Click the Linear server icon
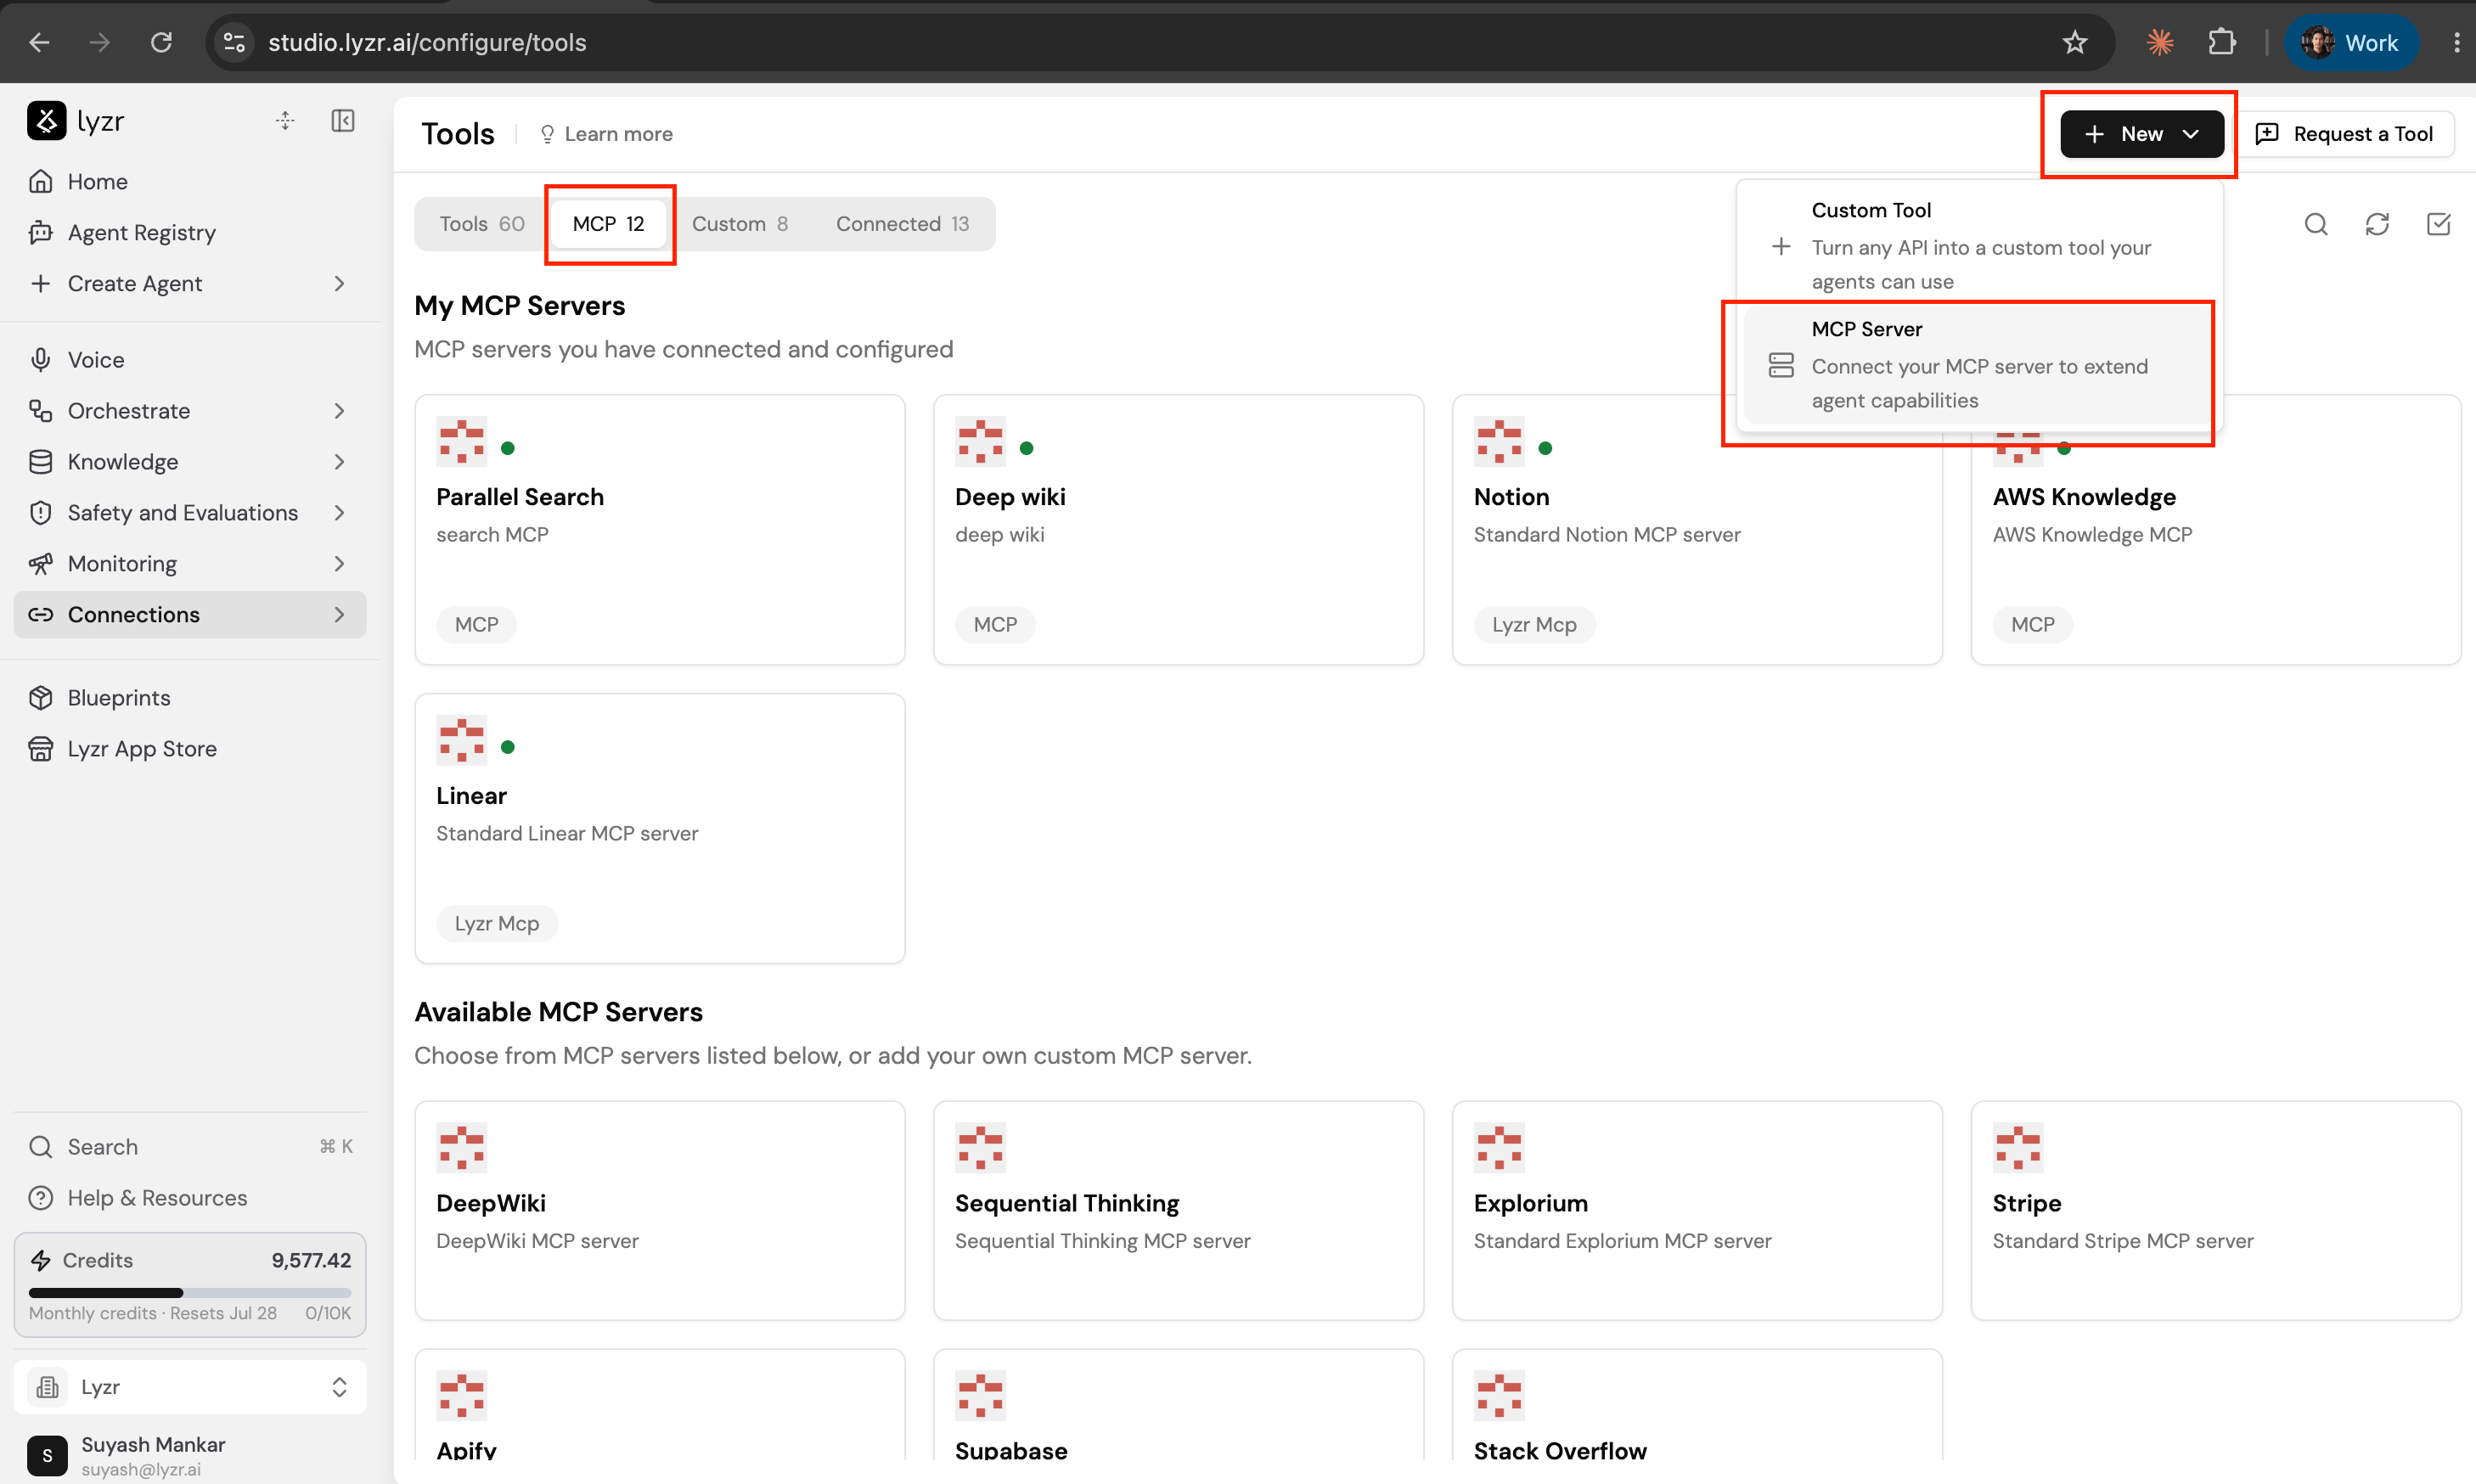The image size is (2476, 1484). click(461, 740)
